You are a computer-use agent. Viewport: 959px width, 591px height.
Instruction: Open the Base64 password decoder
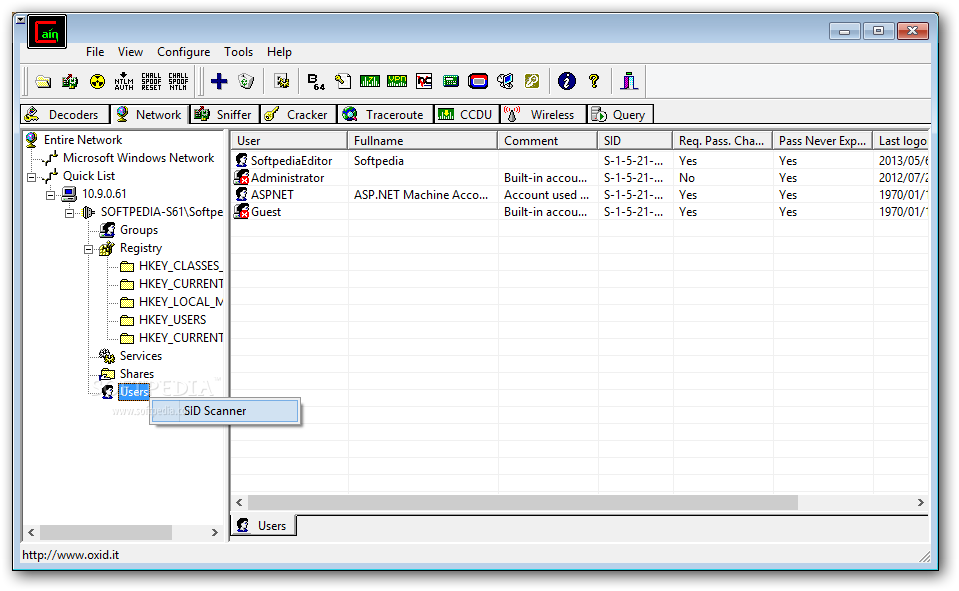(x=316, y=81)
